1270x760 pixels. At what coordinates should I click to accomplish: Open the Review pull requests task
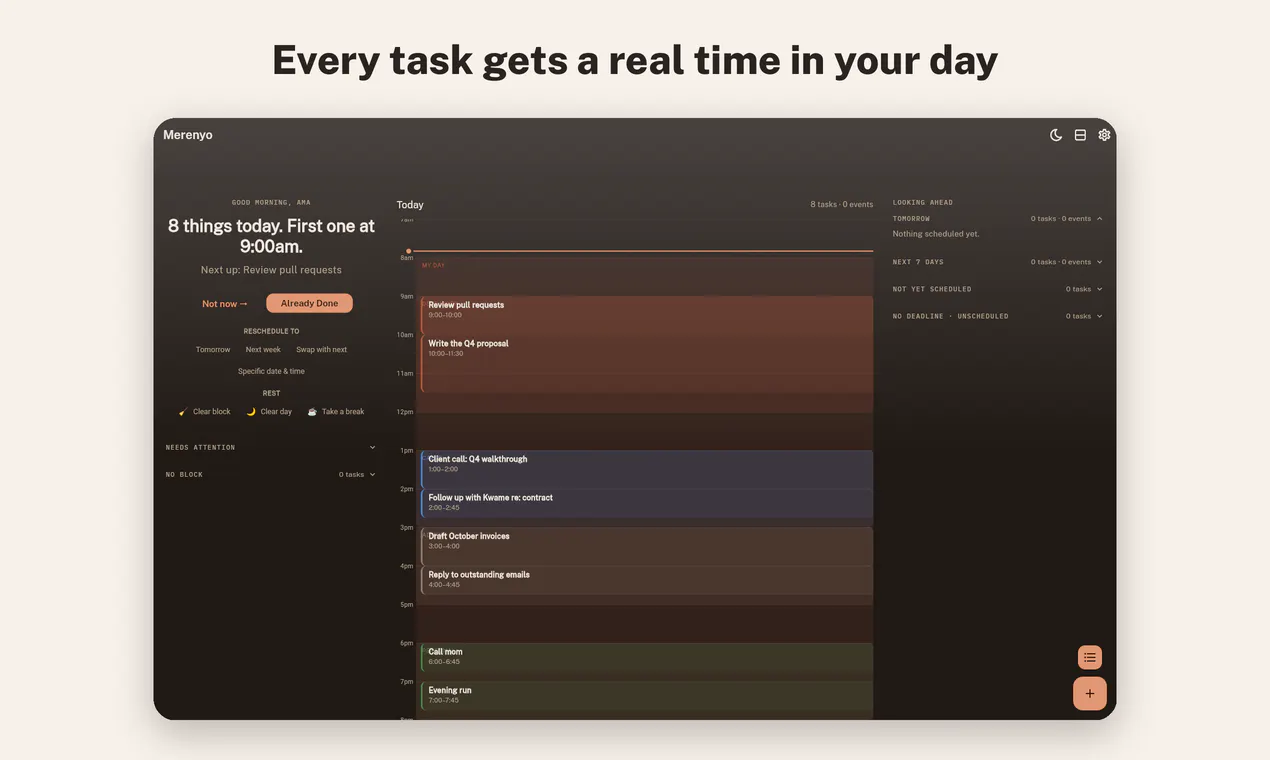pos(647,315)
